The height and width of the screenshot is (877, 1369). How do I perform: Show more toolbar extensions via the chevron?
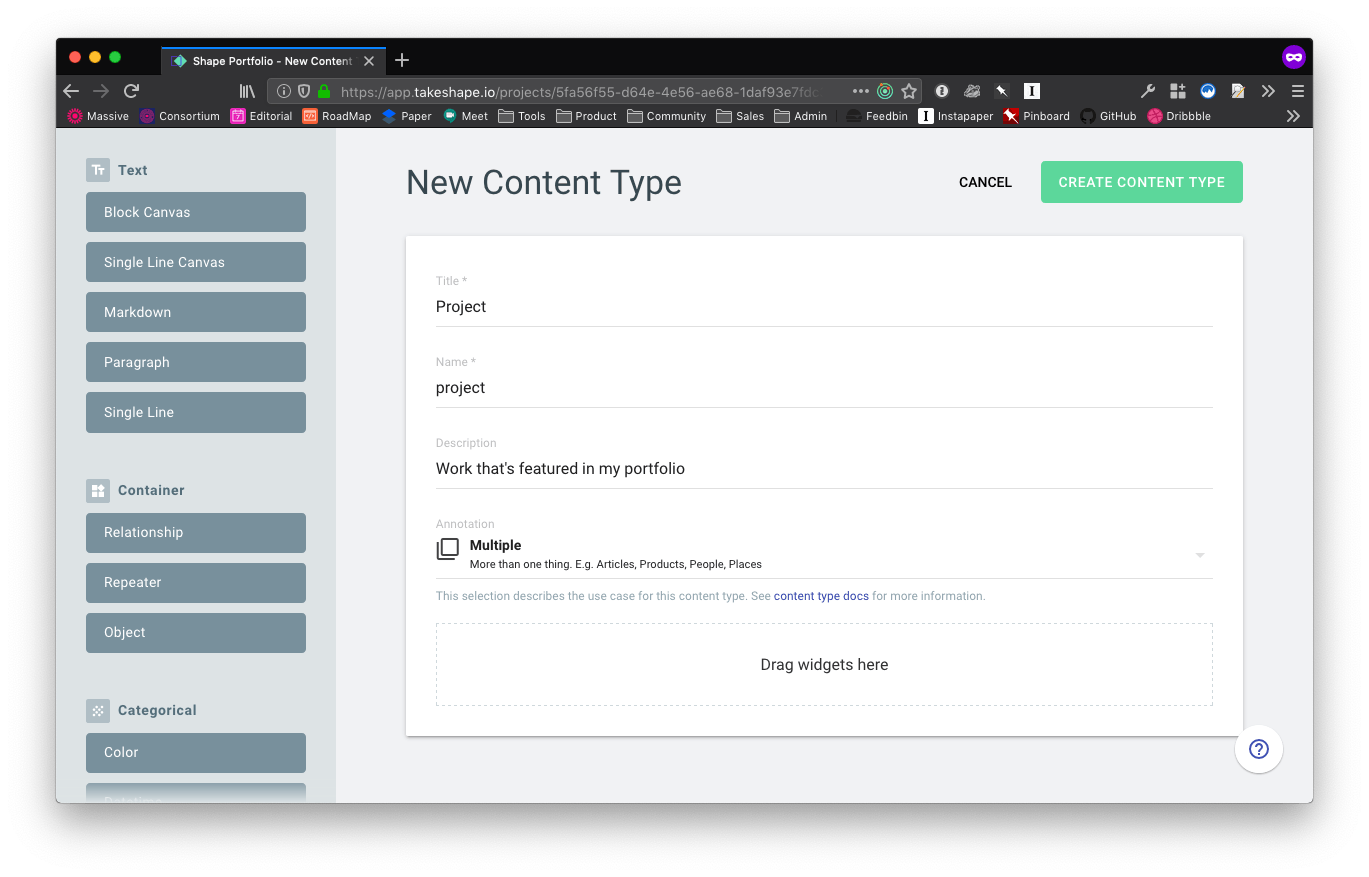pyautogui.click(x=1268, y=91)
